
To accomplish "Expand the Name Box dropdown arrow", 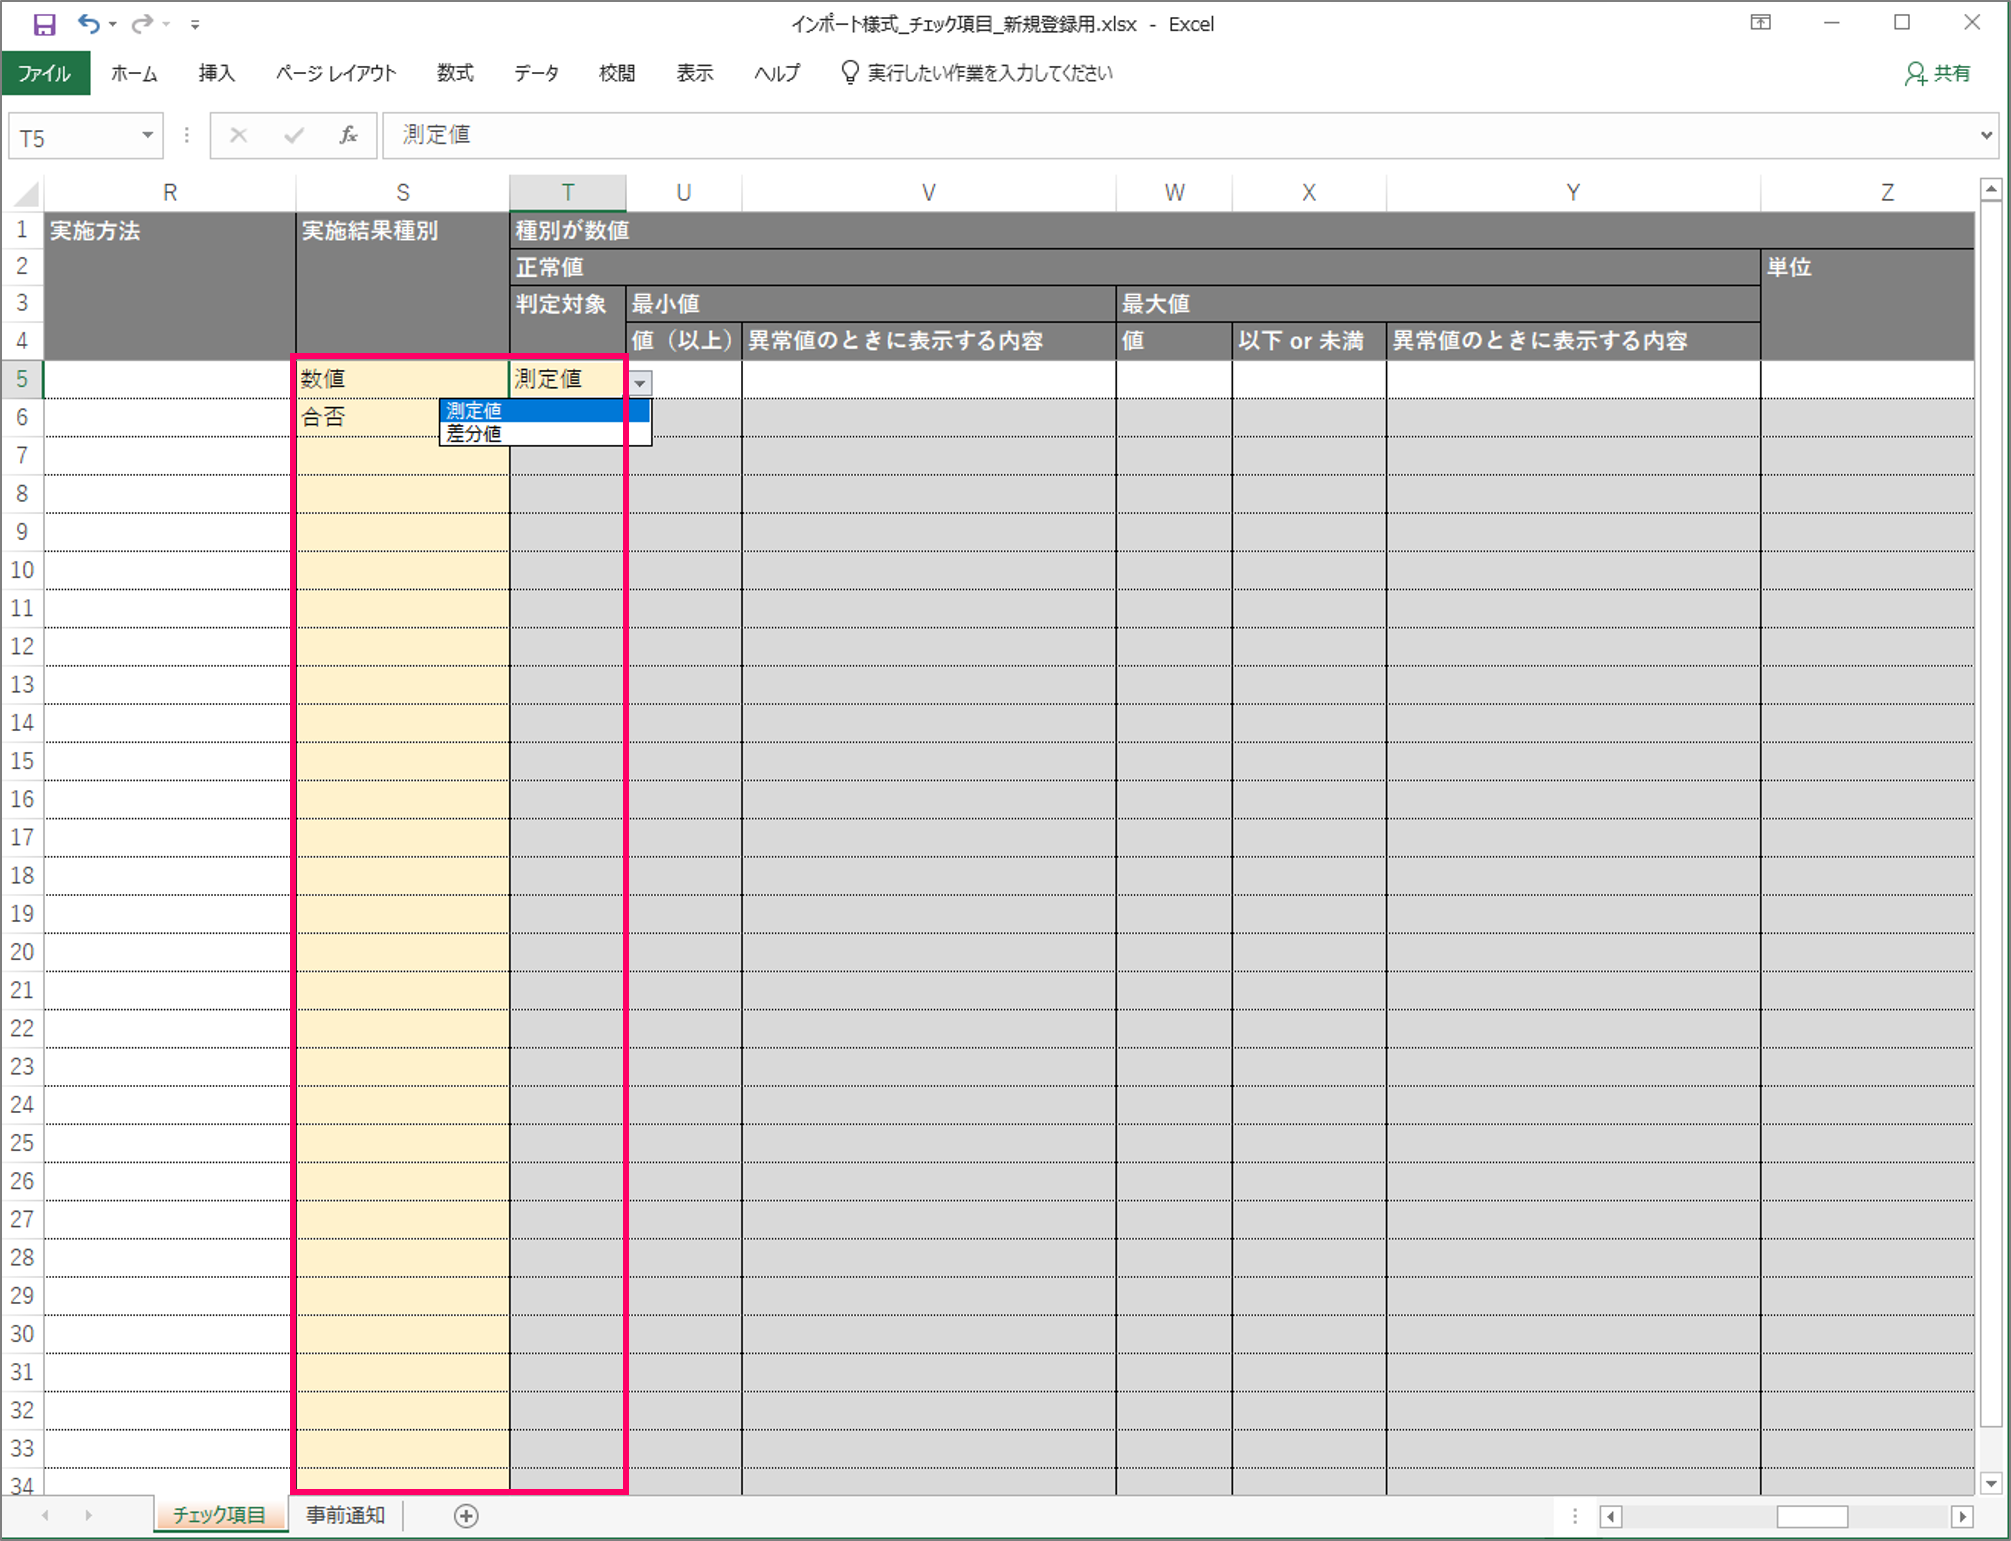I will (147, 135).
